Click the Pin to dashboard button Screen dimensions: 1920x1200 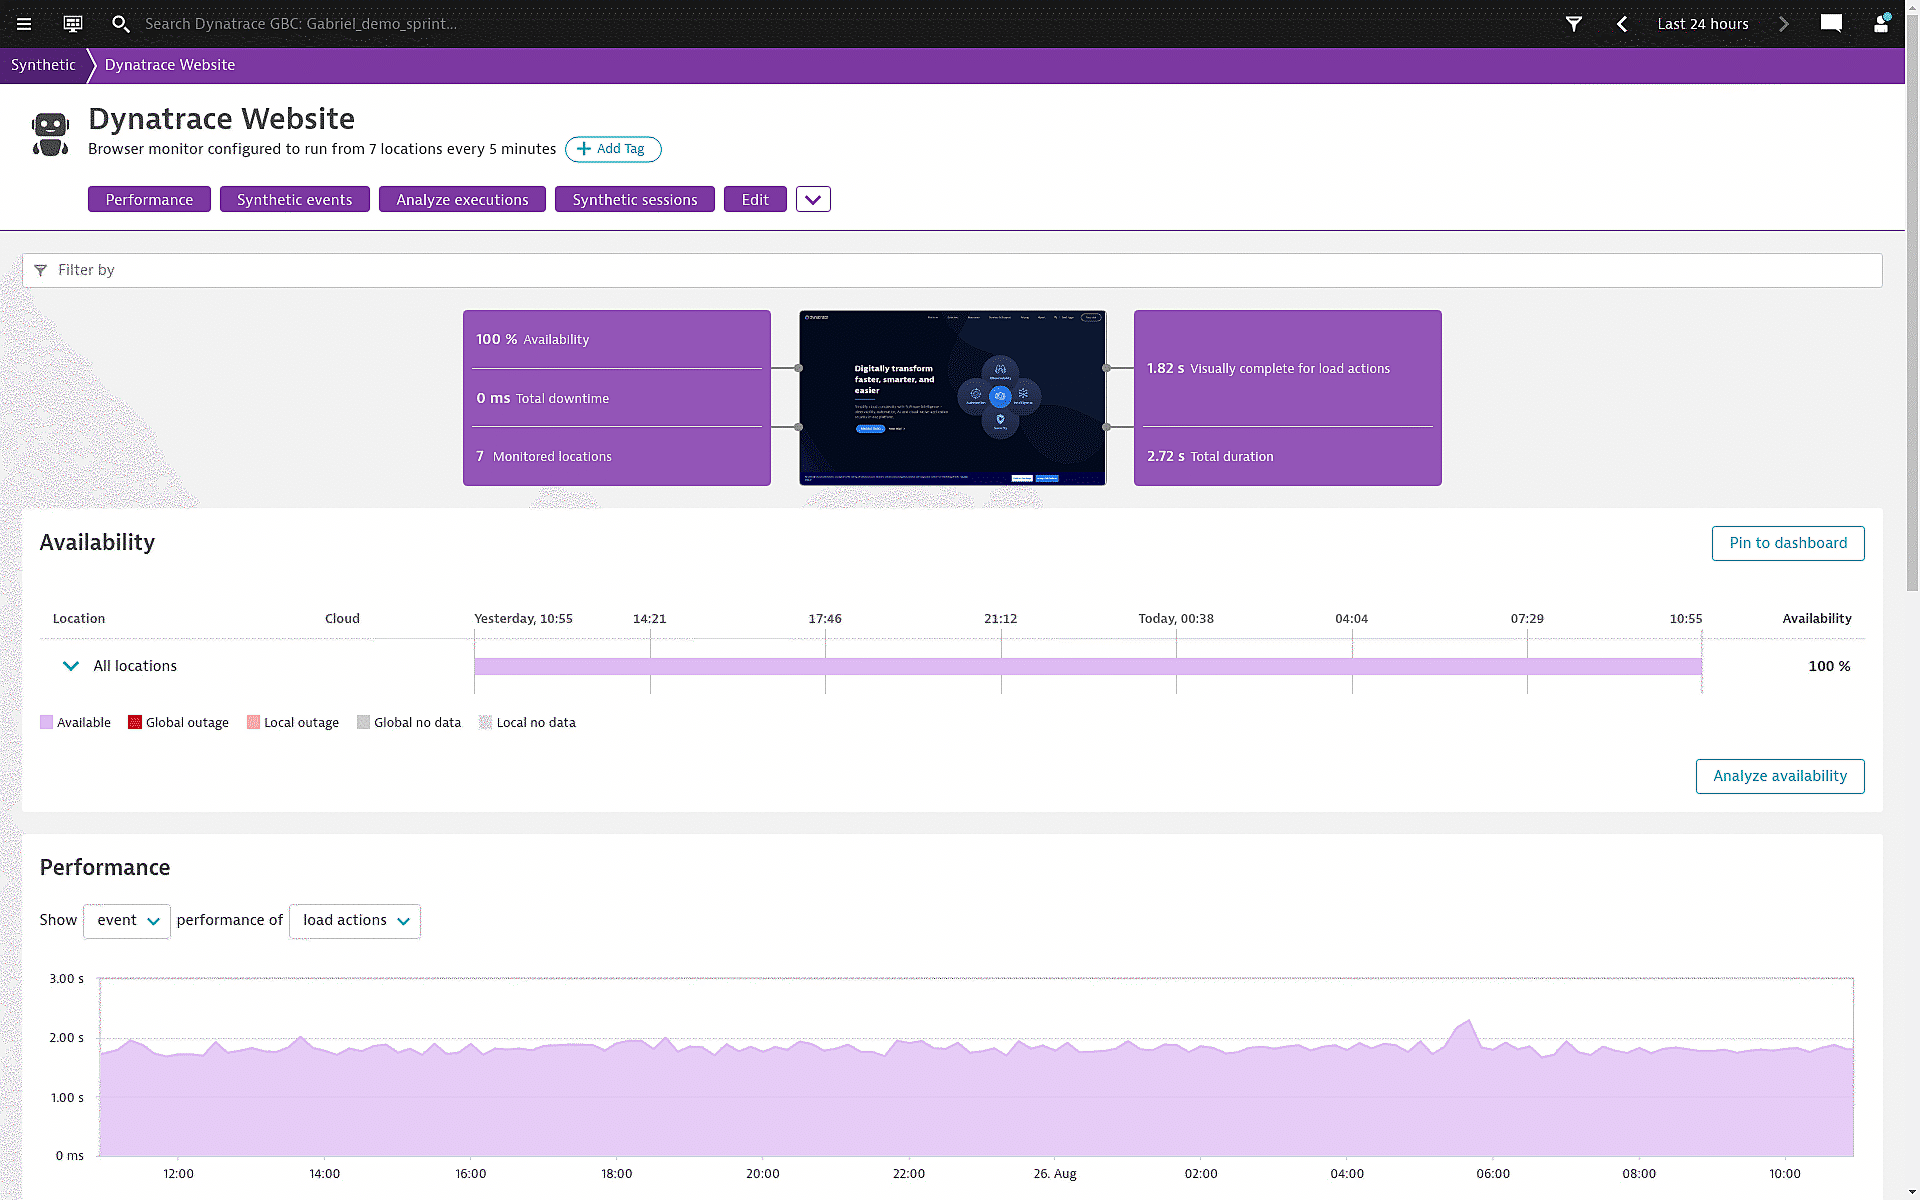(1787, 542)
